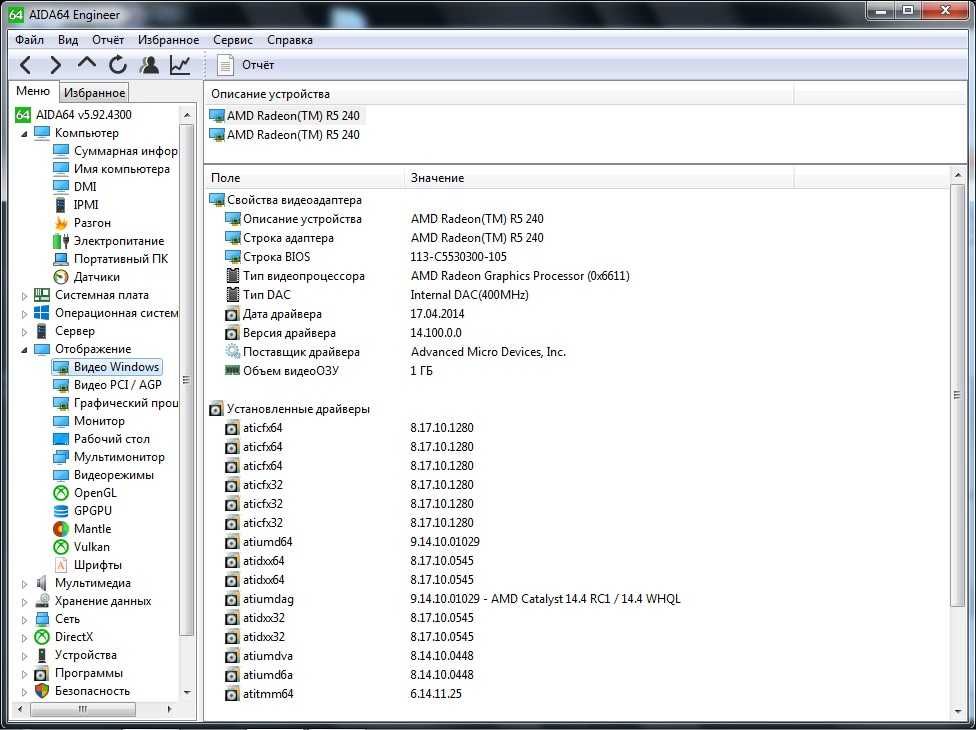976x730 pixels.
Task: Click the Рабочий стол icon
Action: click(x=60, y=439)
